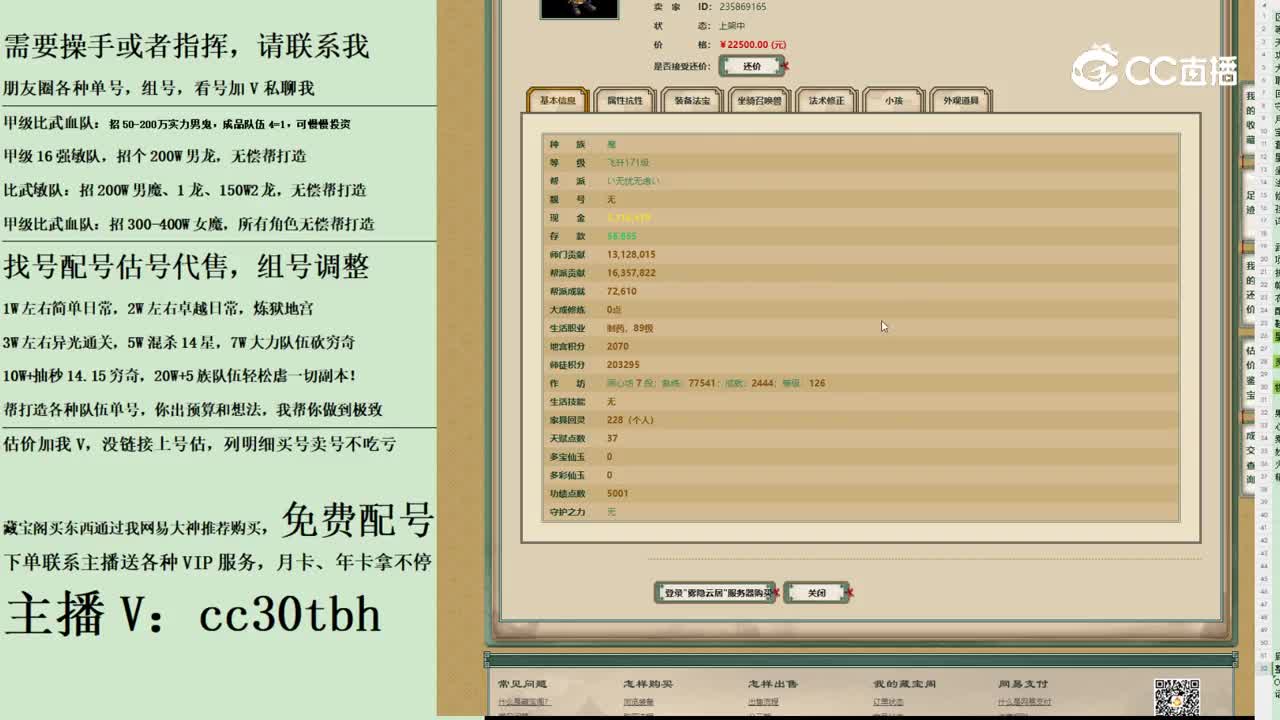
Task: Open the 订单状态 link
Action: (888, 702)
